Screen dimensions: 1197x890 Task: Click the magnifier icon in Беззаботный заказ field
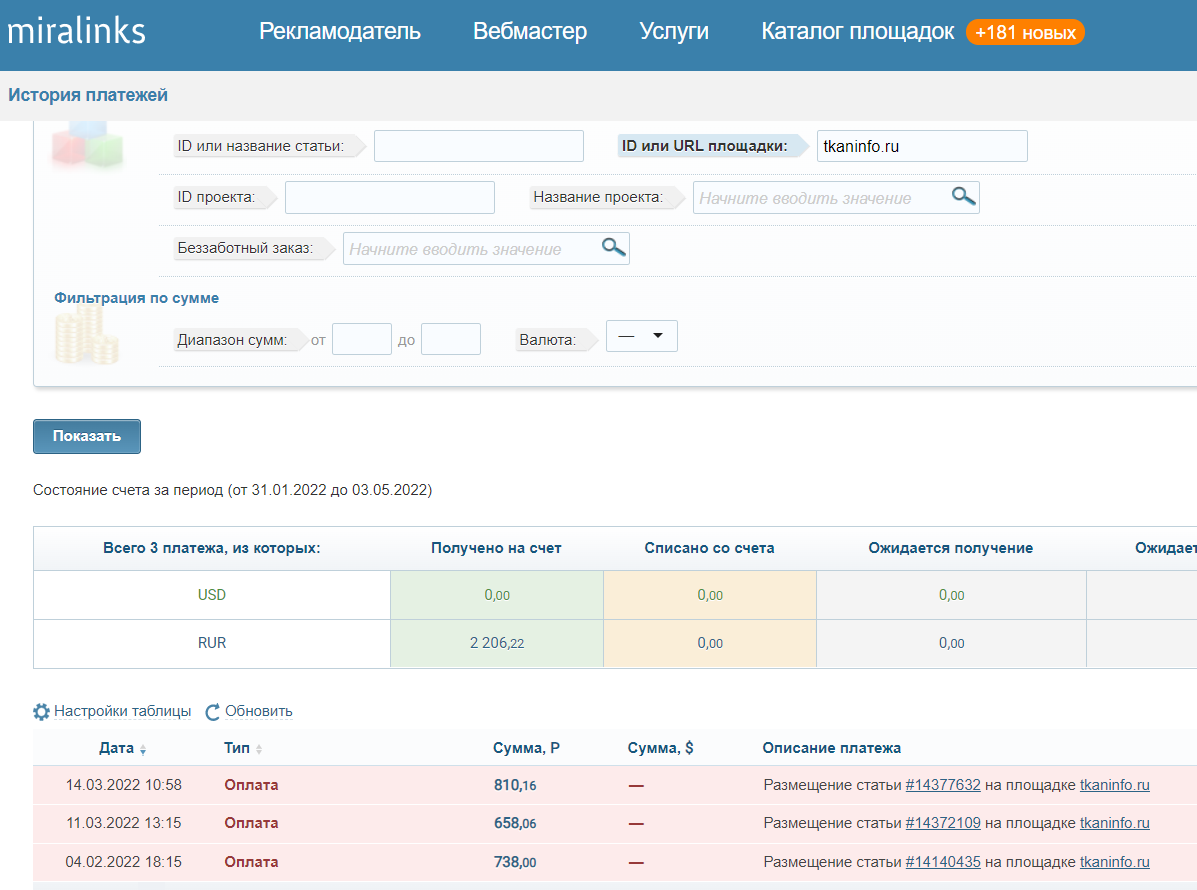tap(613, 247)
